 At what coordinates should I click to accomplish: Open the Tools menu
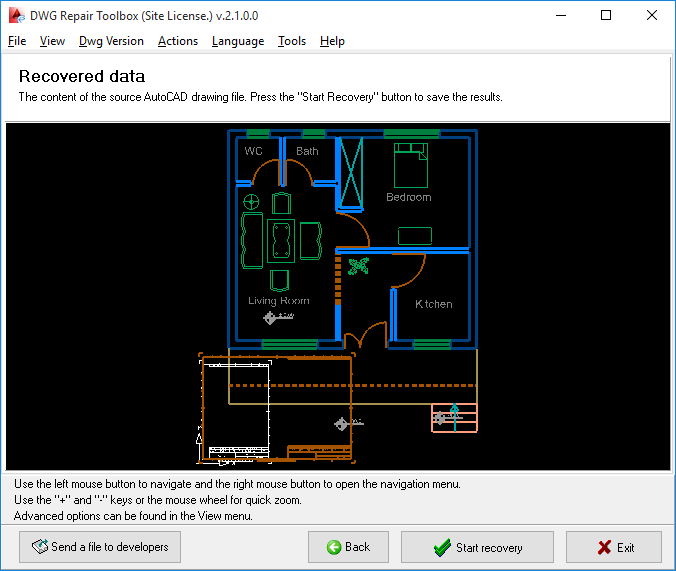292,41
